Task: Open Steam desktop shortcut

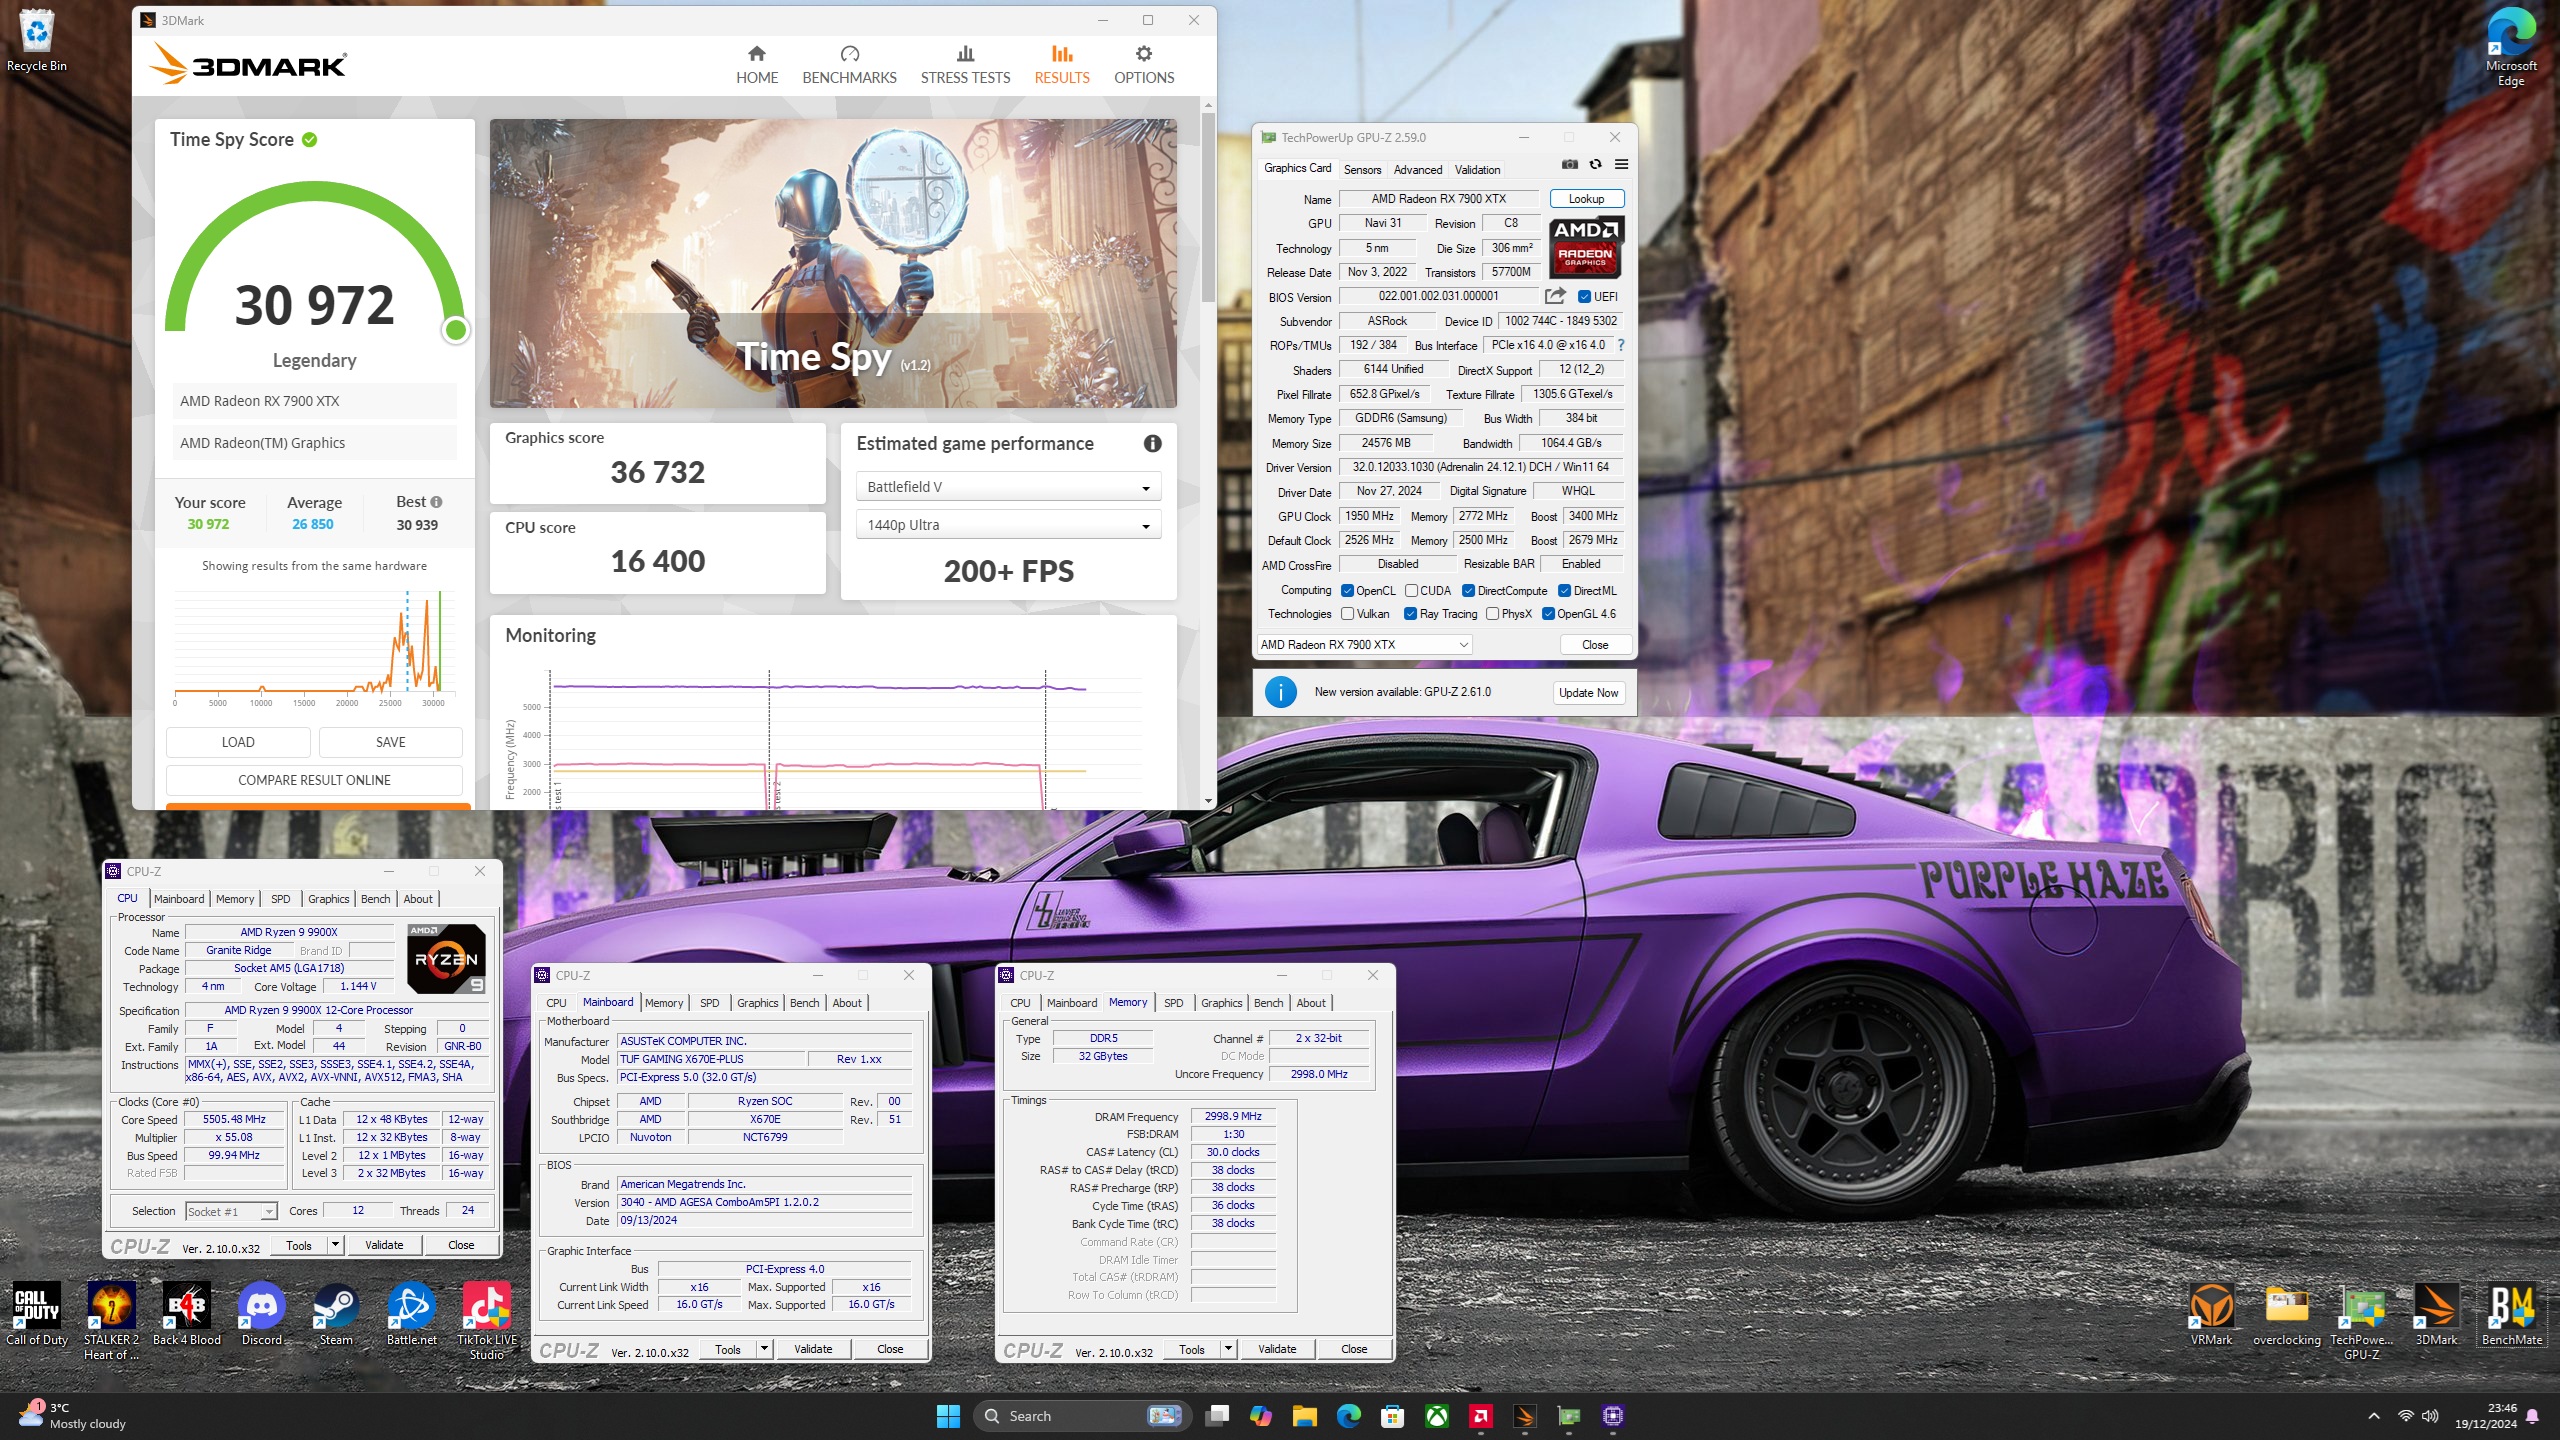Action: pyautogui.click(x=336, y=1314)
